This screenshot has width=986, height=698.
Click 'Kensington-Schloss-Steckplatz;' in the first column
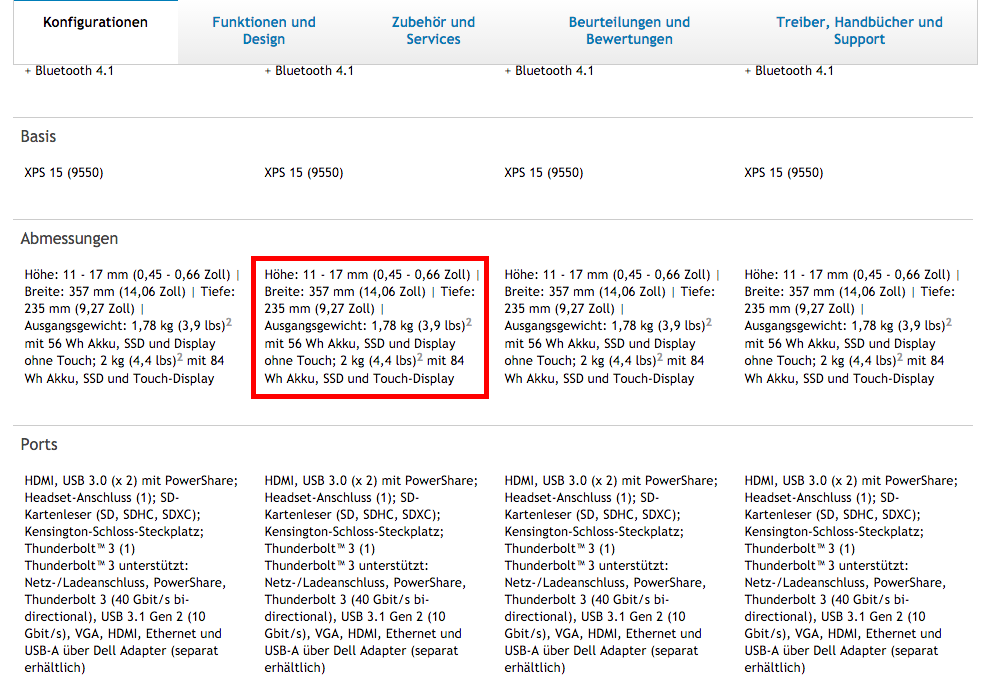[114, 532]
